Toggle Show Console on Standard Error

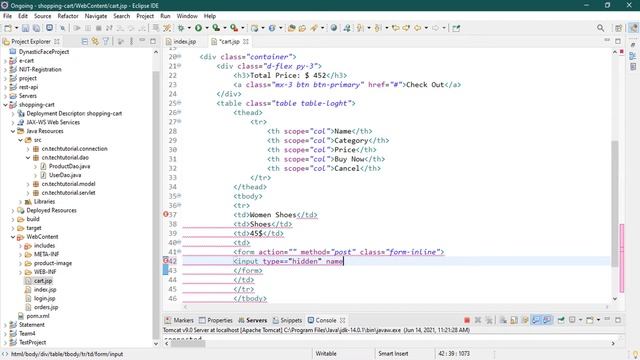[x=547, y=320]
